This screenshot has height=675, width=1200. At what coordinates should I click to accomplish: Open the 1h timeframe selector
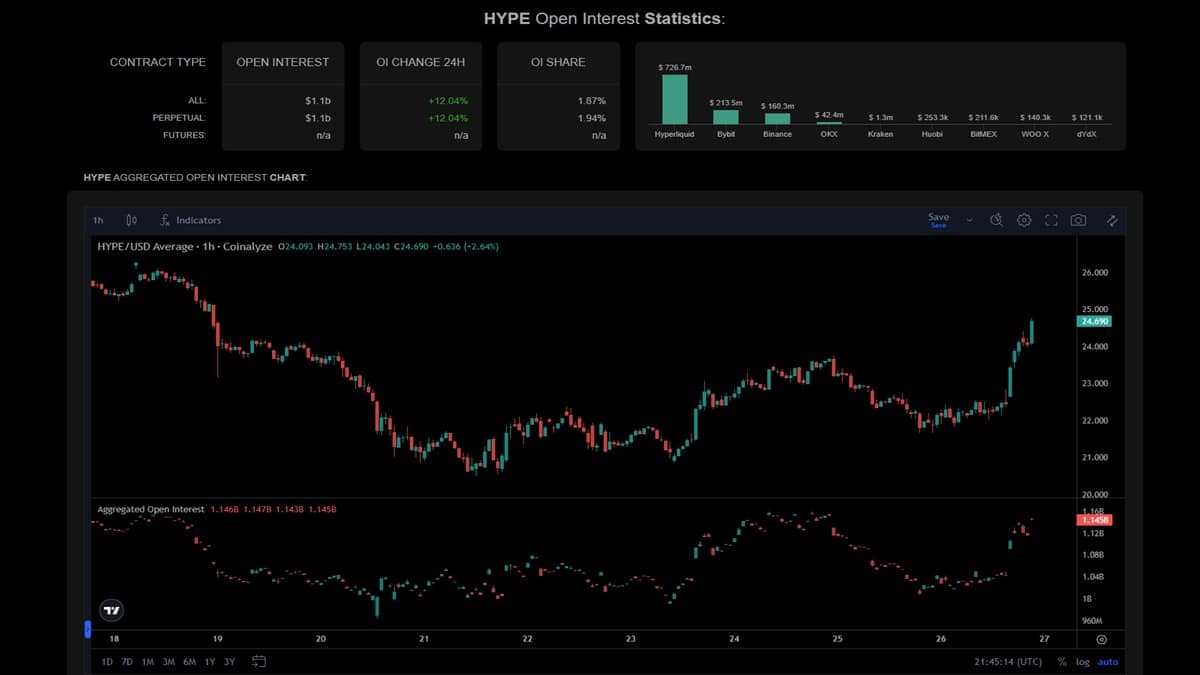[97, 219]
